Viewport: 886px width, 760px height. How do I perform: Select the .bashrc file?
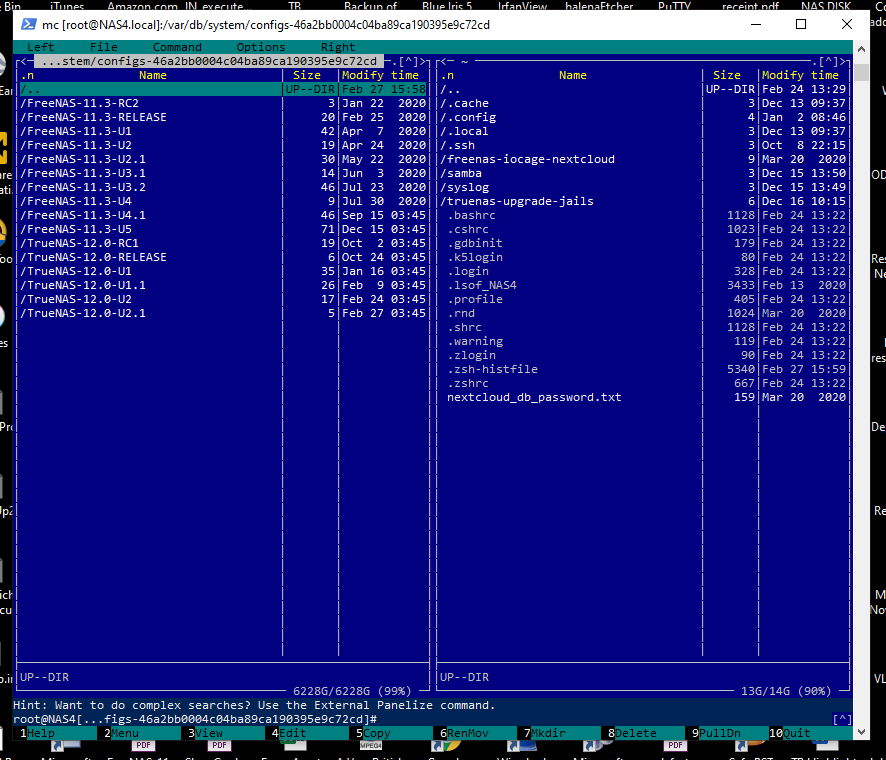click(x=643, y=215)
